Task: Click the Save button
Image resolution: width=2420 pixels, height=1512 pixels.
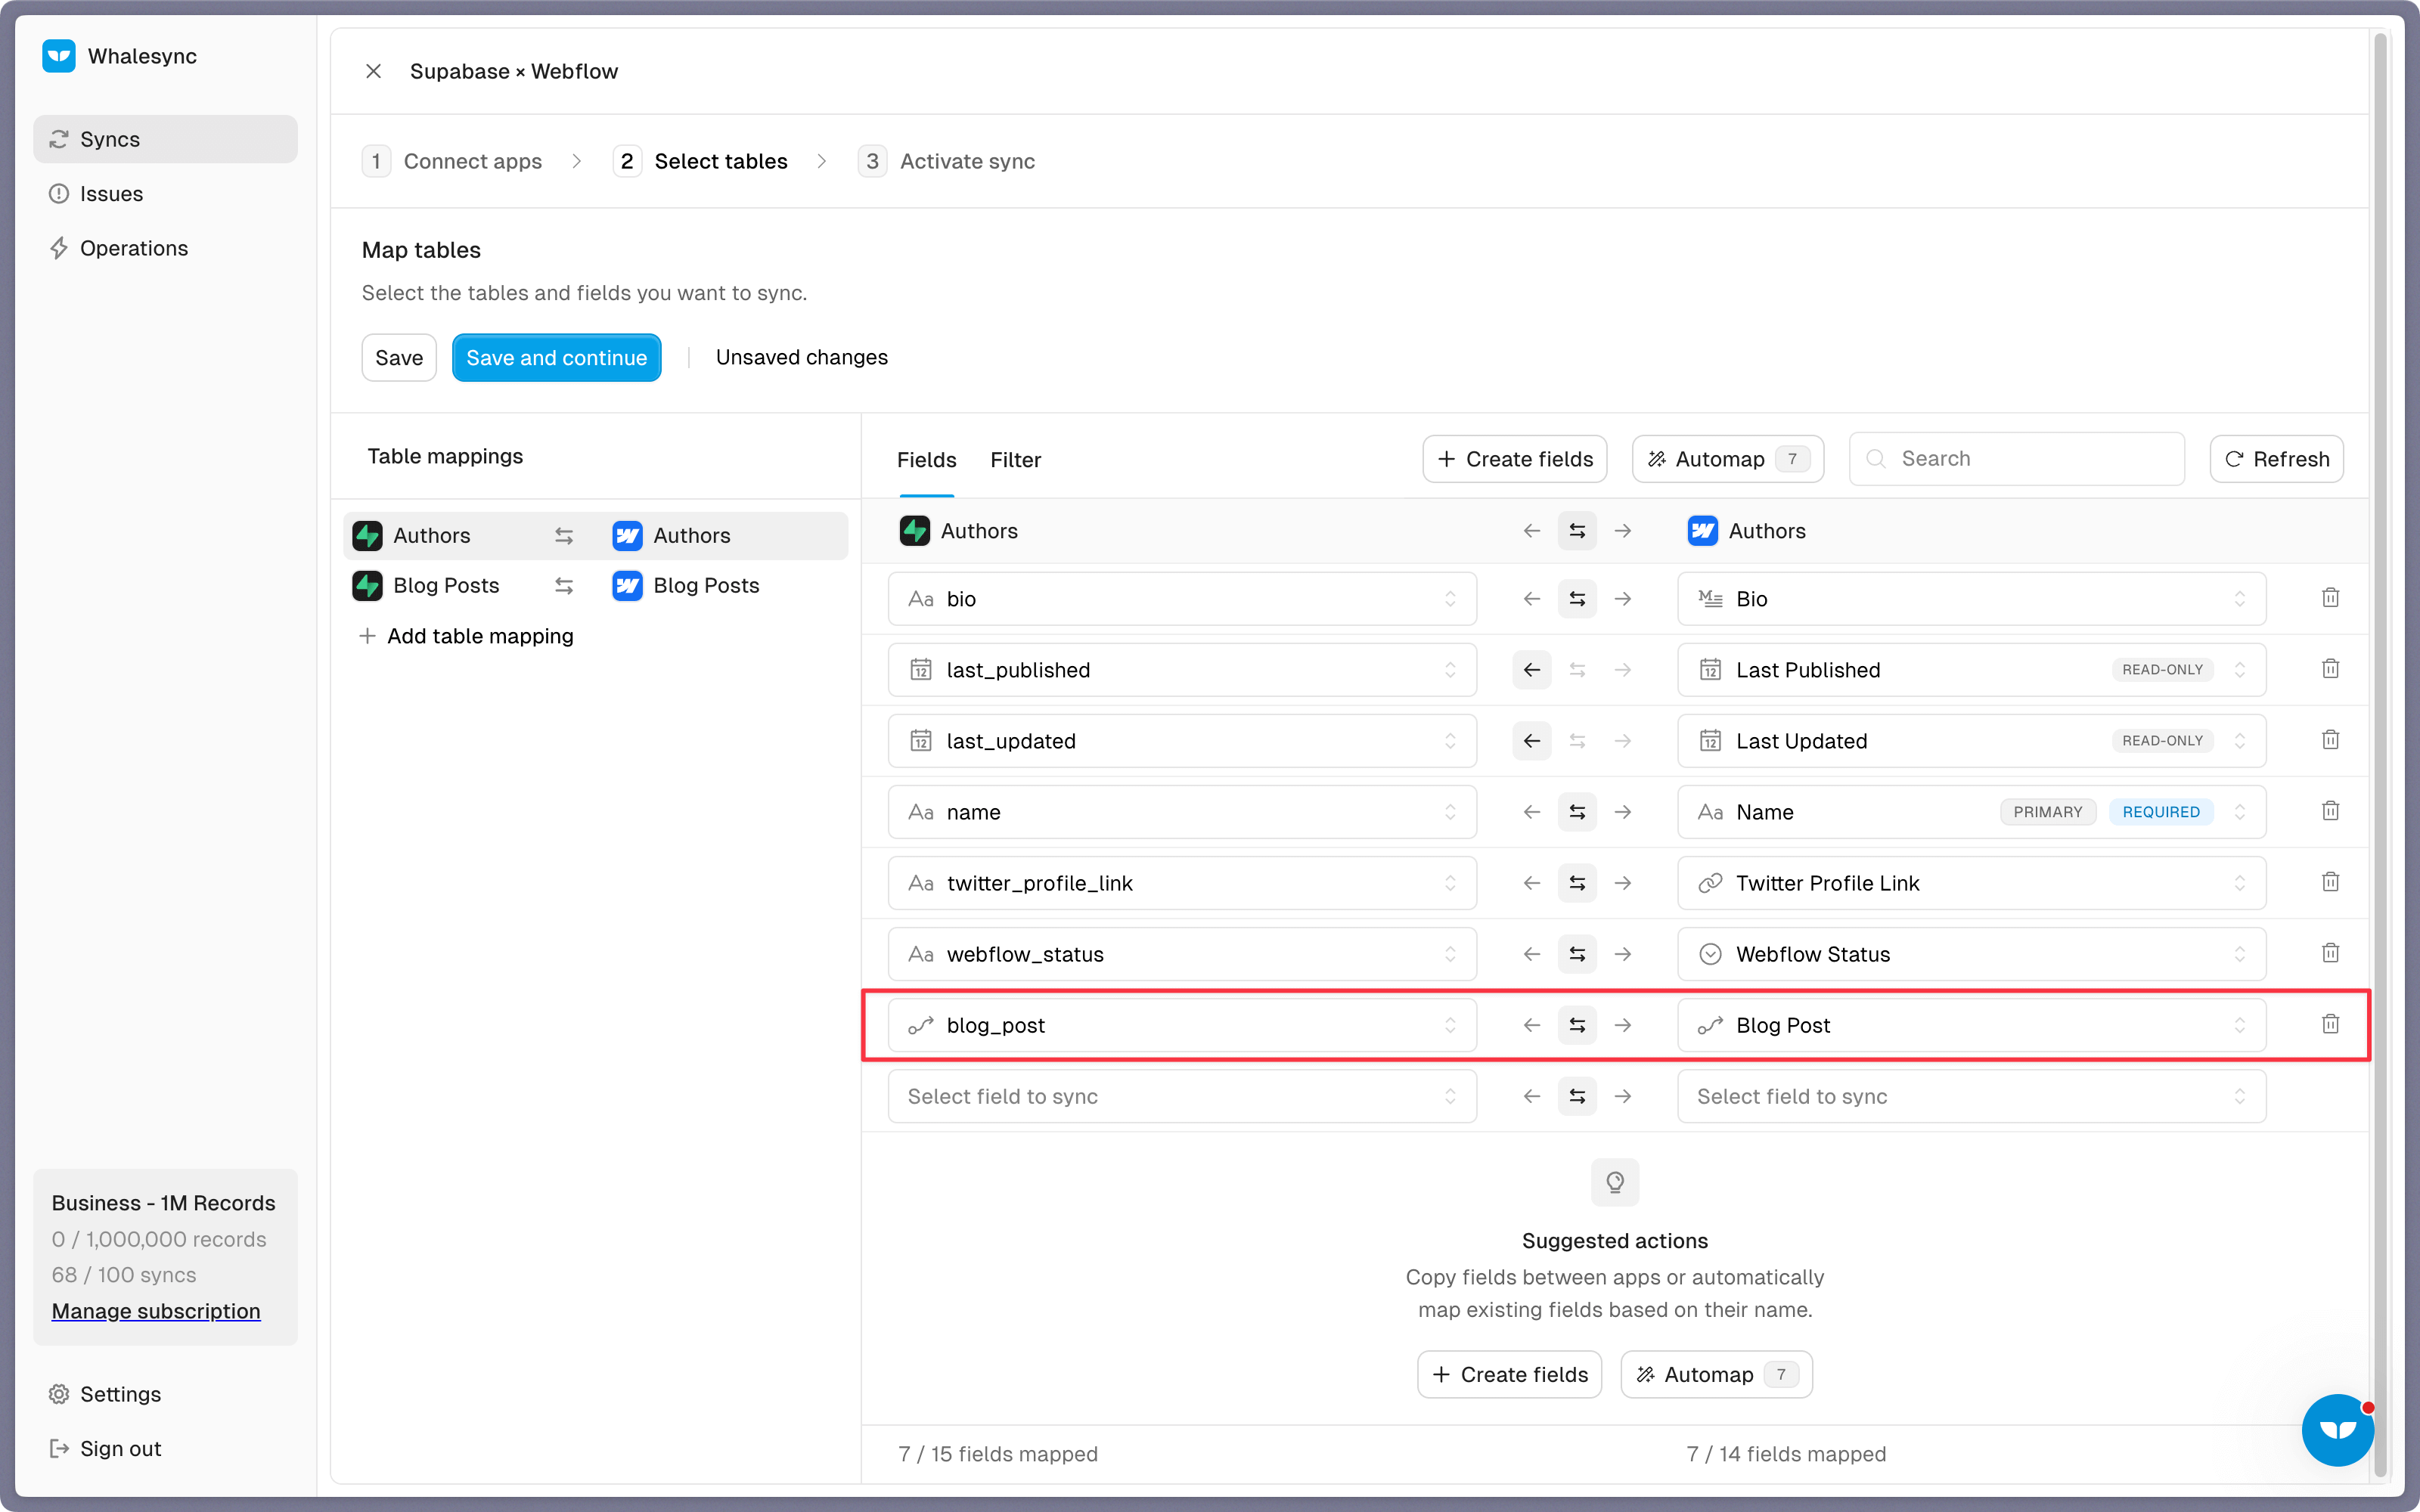Action: point(399,357)
